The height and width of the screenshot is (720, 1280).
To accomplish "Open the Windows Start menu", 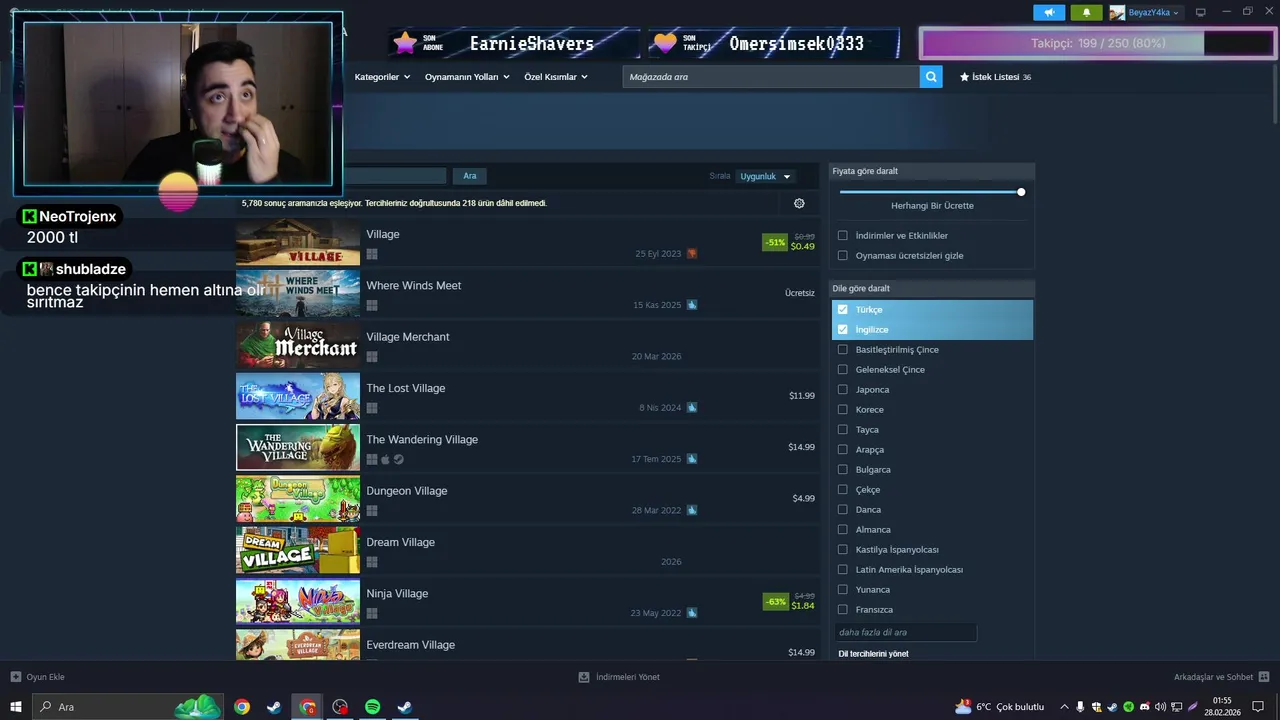I will (15, 707).
